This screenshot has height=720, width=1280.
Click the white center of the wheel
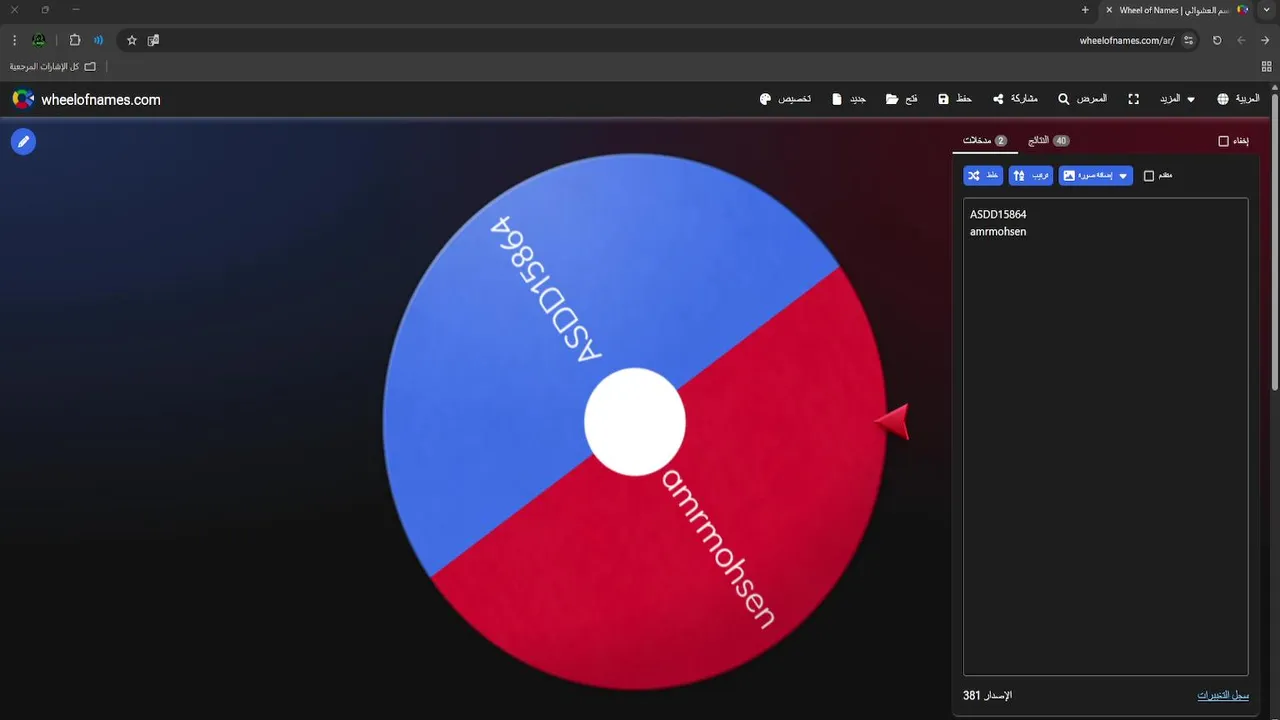[x=635, y=421]
